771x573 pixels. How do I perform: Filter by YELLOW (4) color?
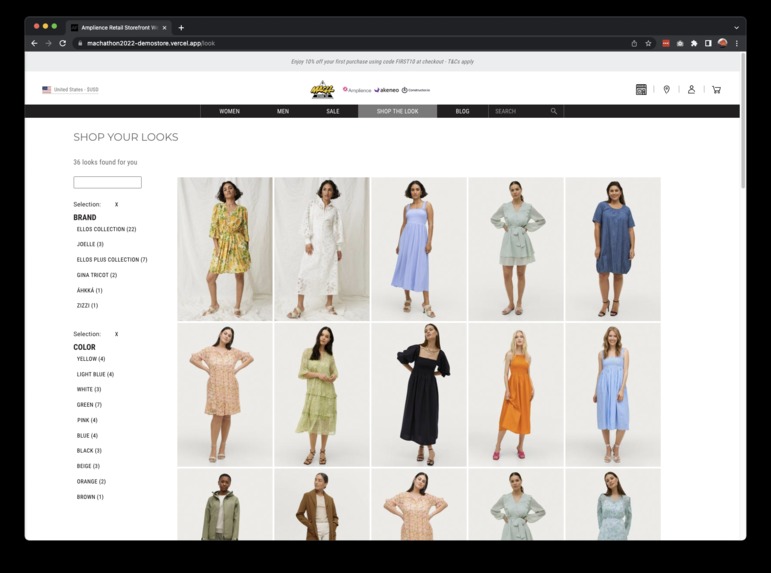pyautogui.click(x=91, y=359)
